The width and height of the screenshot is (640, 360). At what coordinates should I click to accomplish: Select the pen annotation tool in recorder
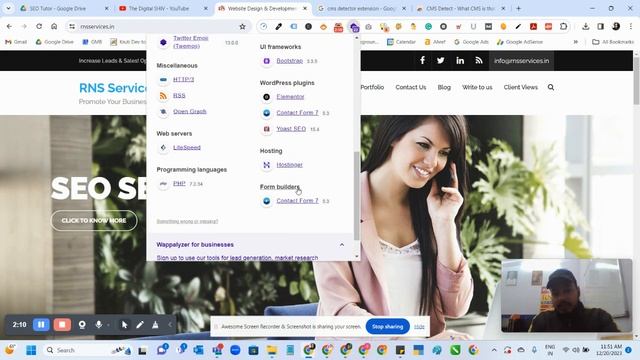(140, 324)
